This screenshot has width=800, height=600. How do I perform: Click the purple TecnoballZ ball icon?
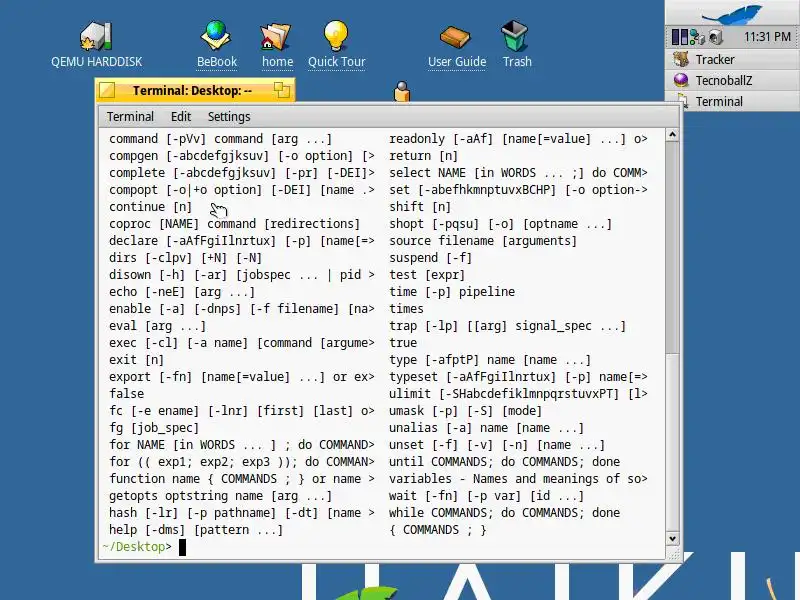681,80
